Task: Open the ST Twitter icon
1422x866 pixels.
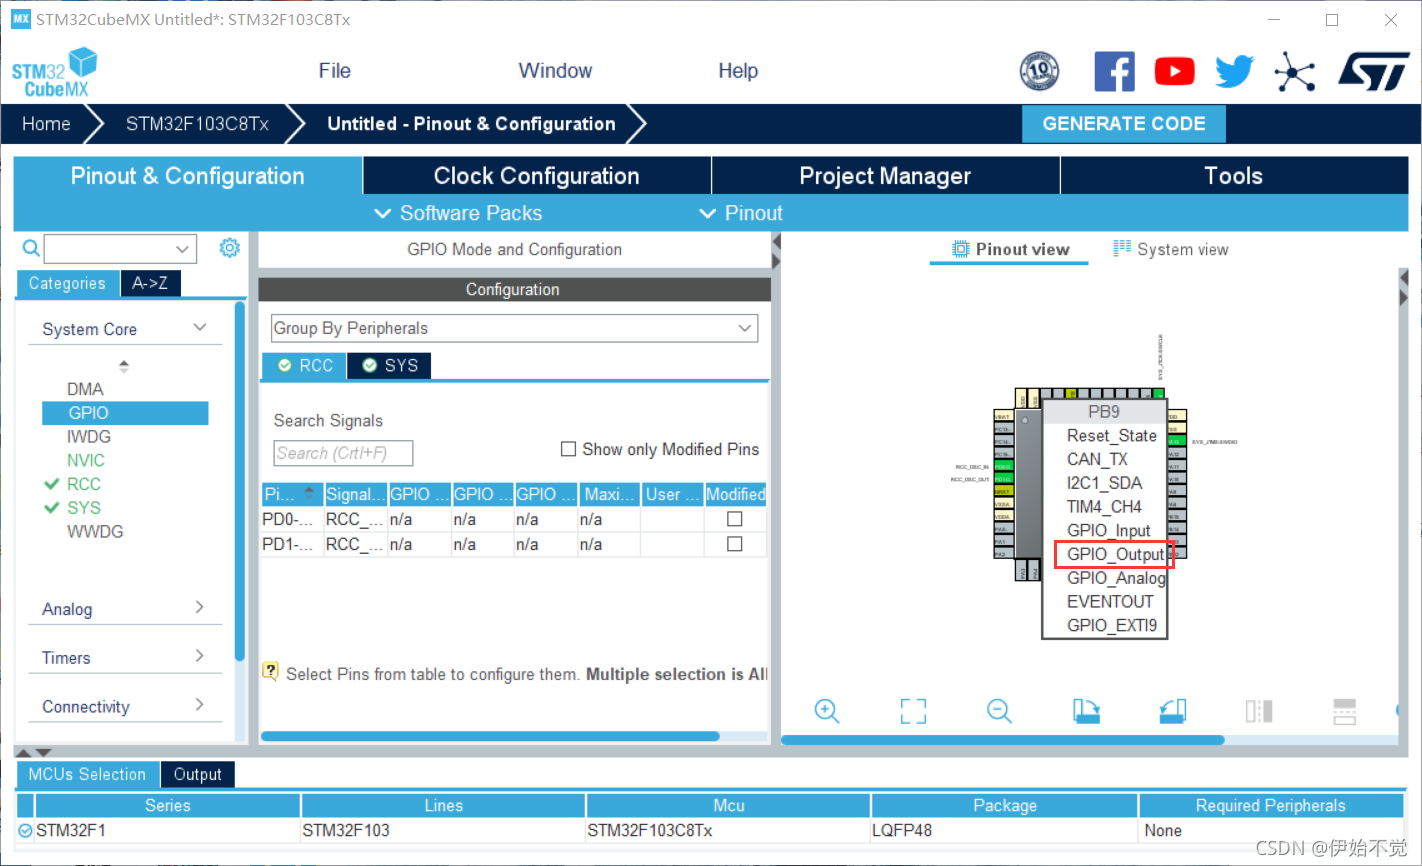Action: tap(1235, 72)
